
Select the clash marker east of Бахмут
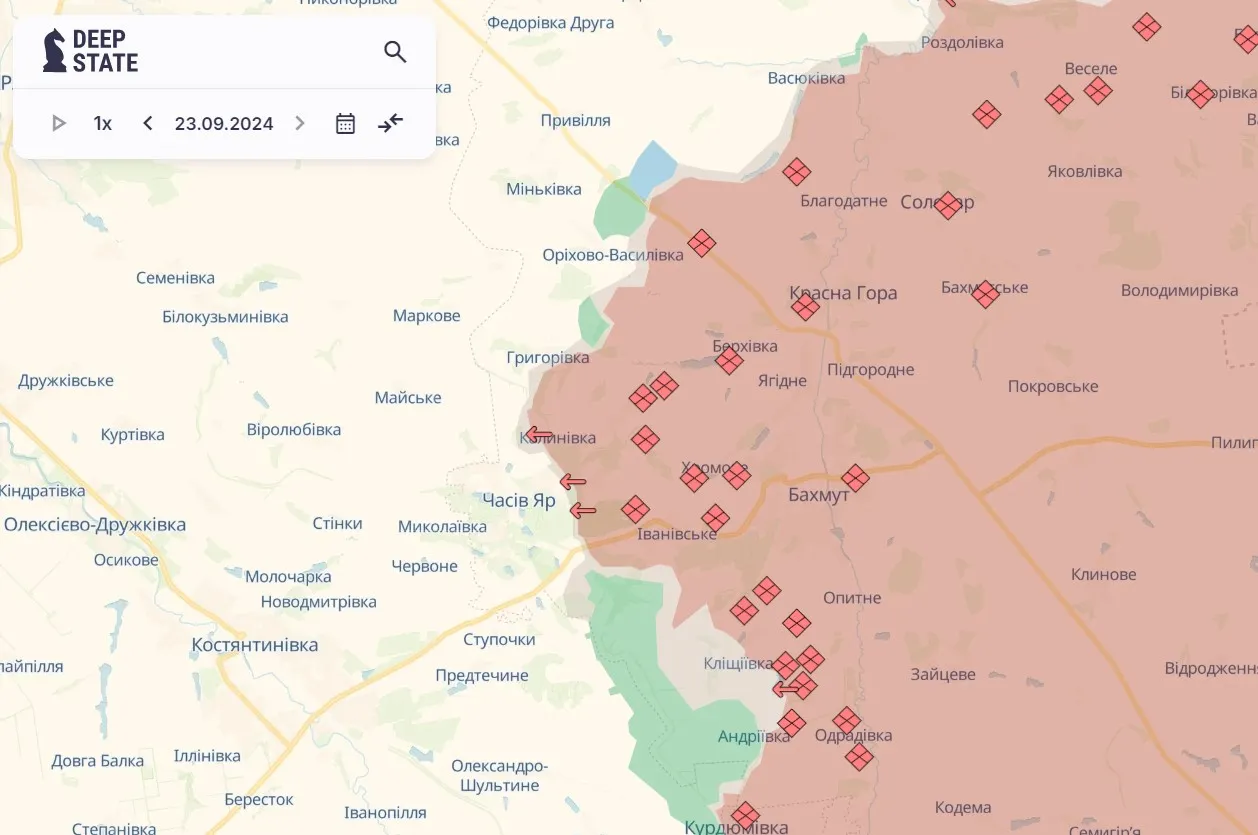coord(855,480)
